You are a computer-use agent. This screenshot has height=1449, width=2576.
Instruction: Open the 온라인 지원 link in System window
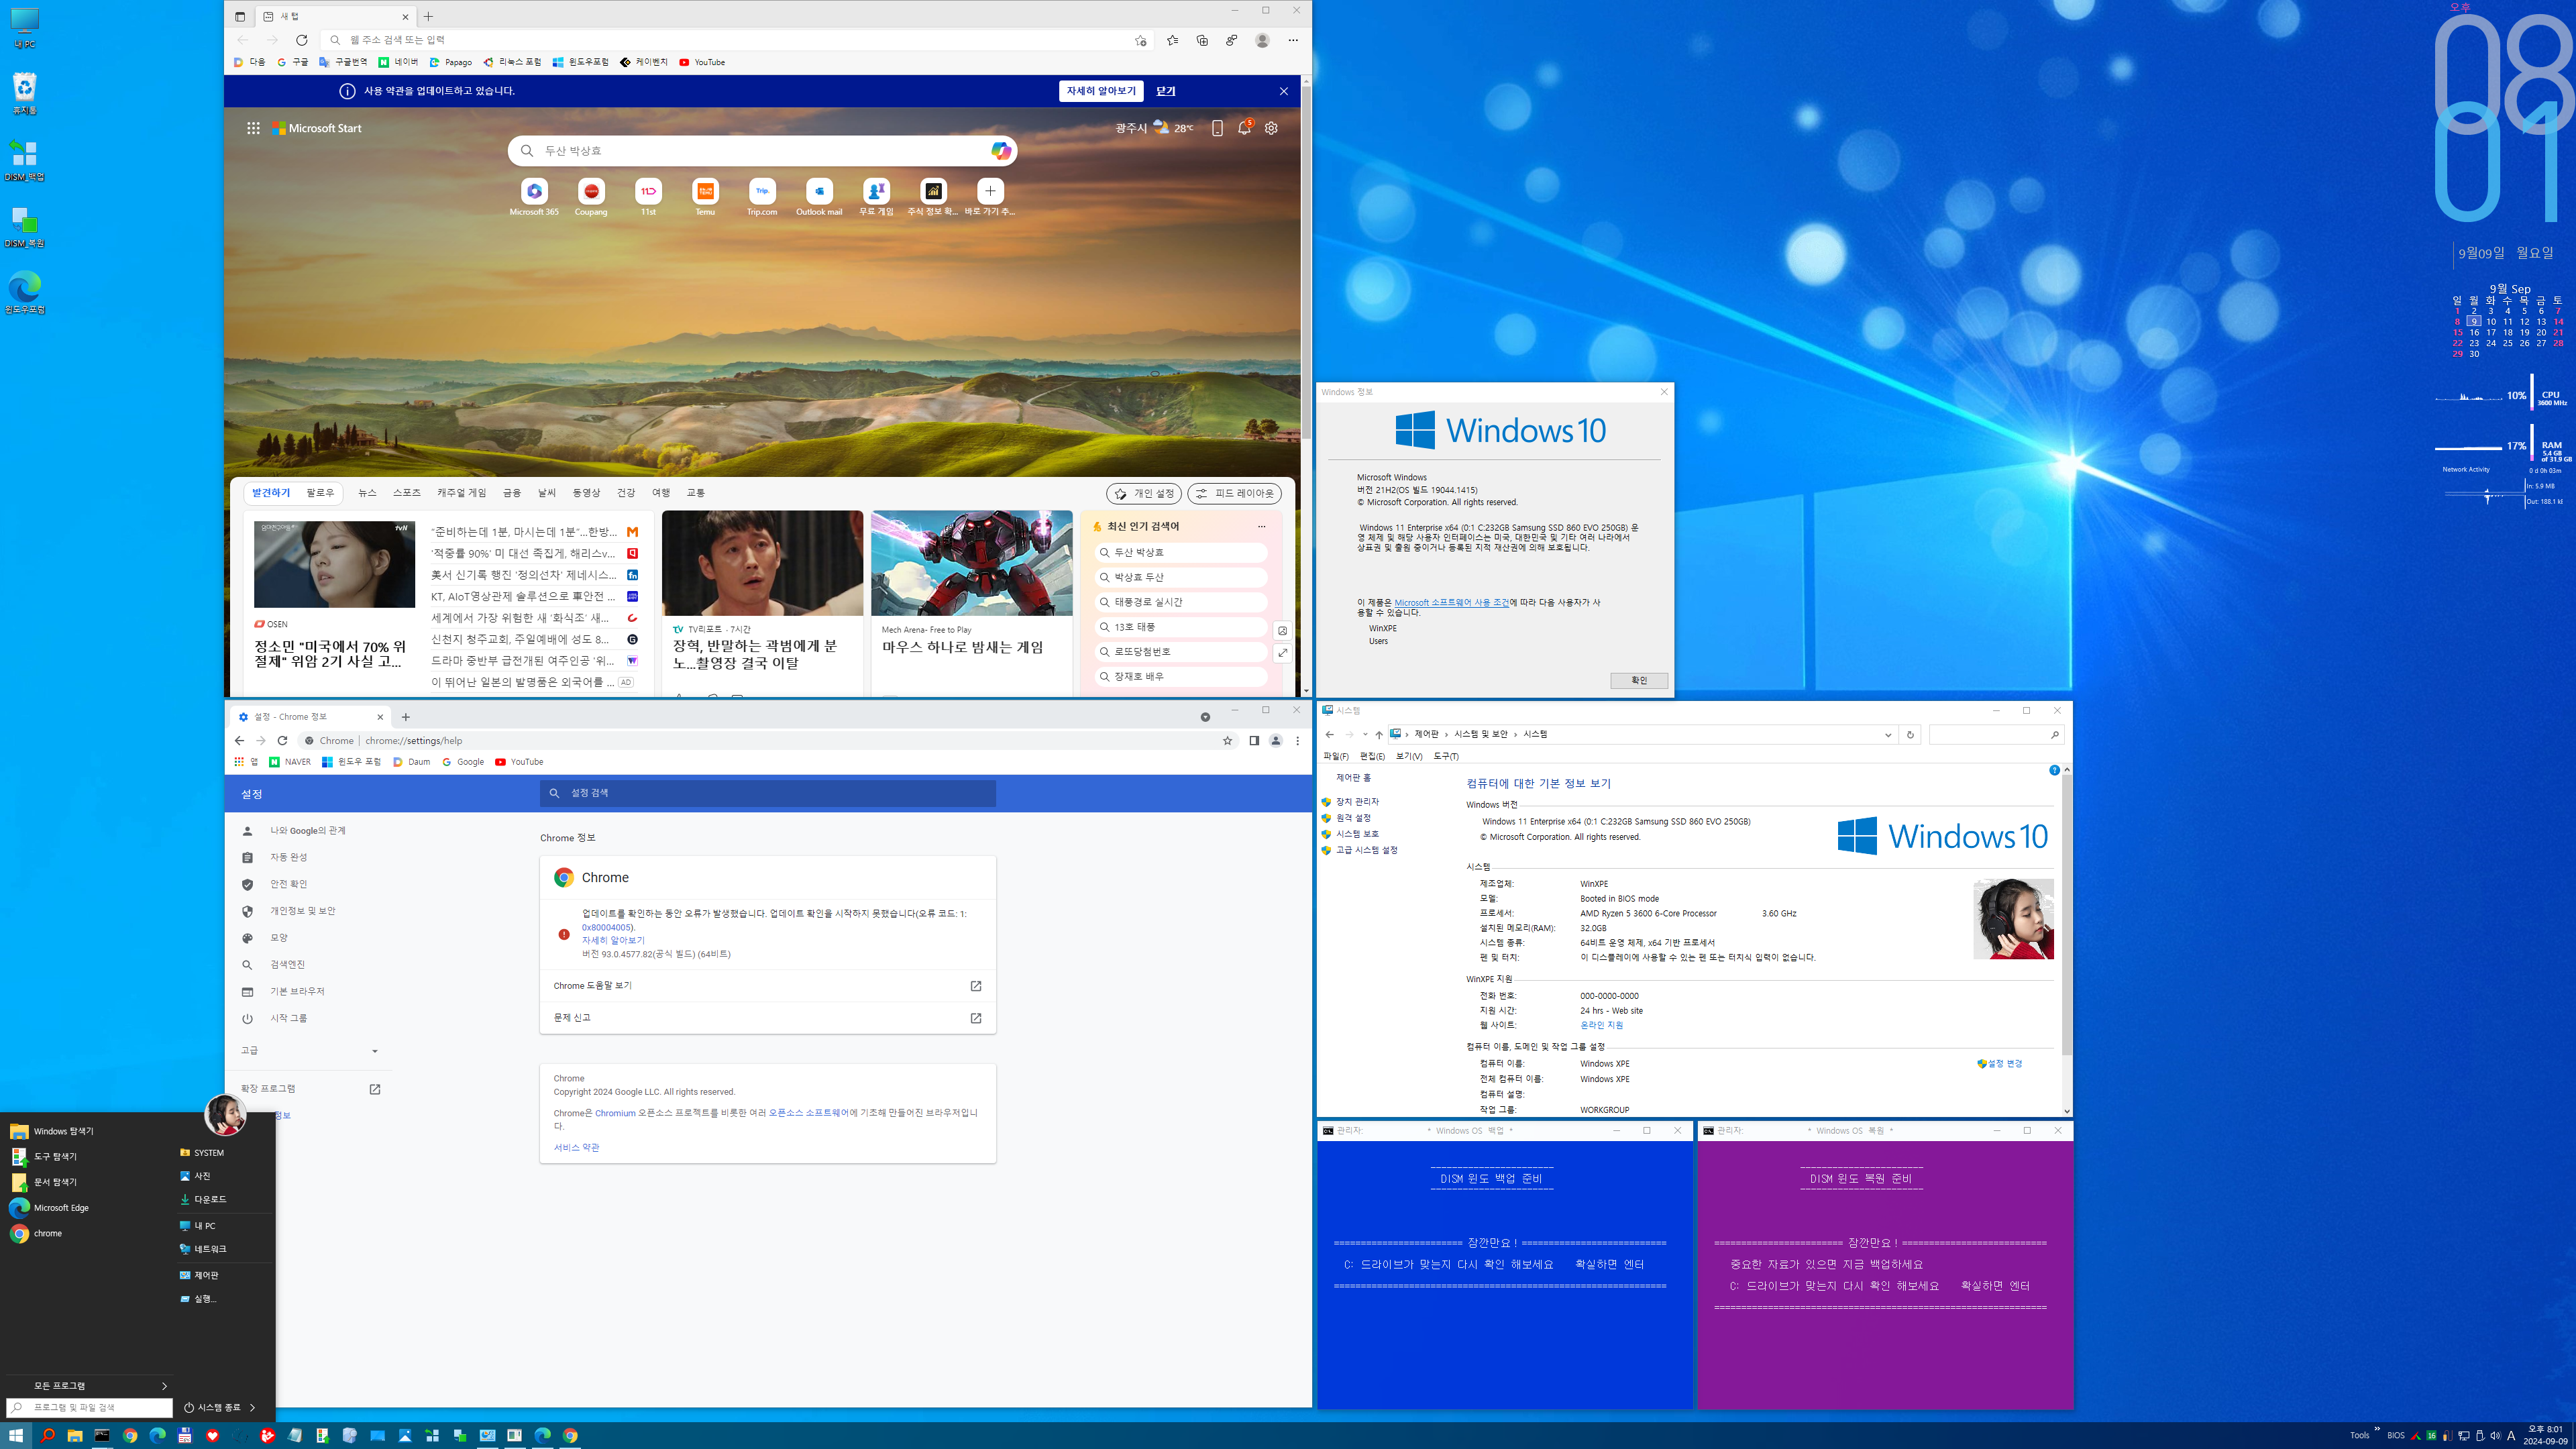pos(1601,1026)
